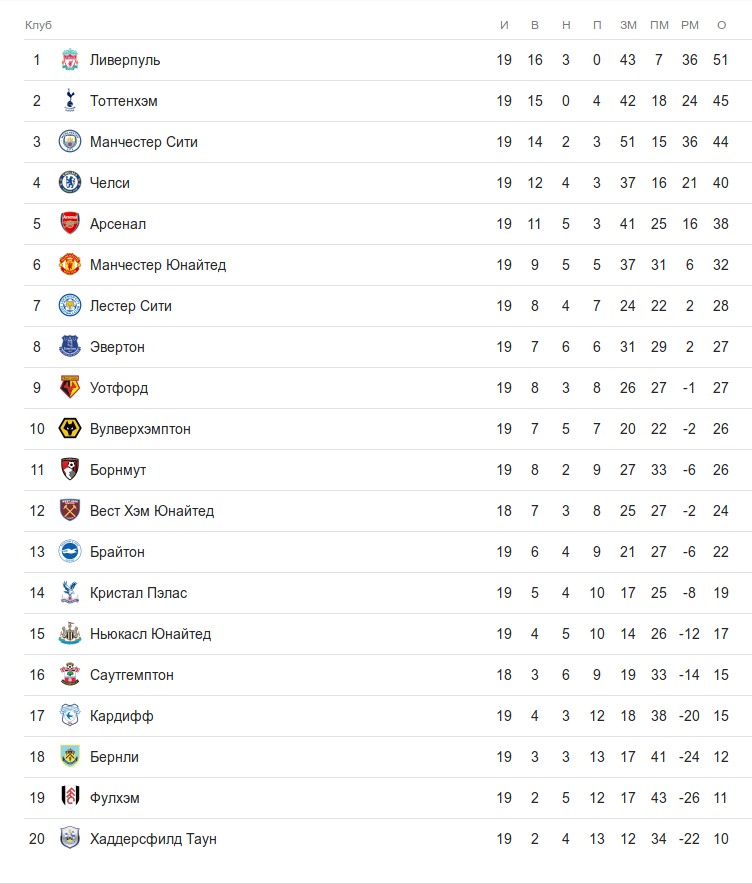752x884 pixels.
Task: Click the РМ goal difference header
Action: click(x=690, y=24)
